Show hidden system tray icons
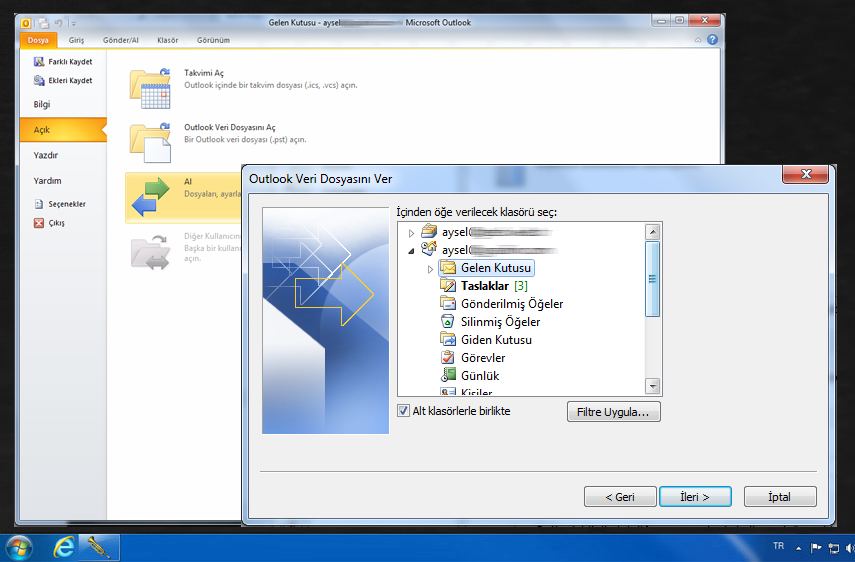The image size is (855, 562). (799, 548)
